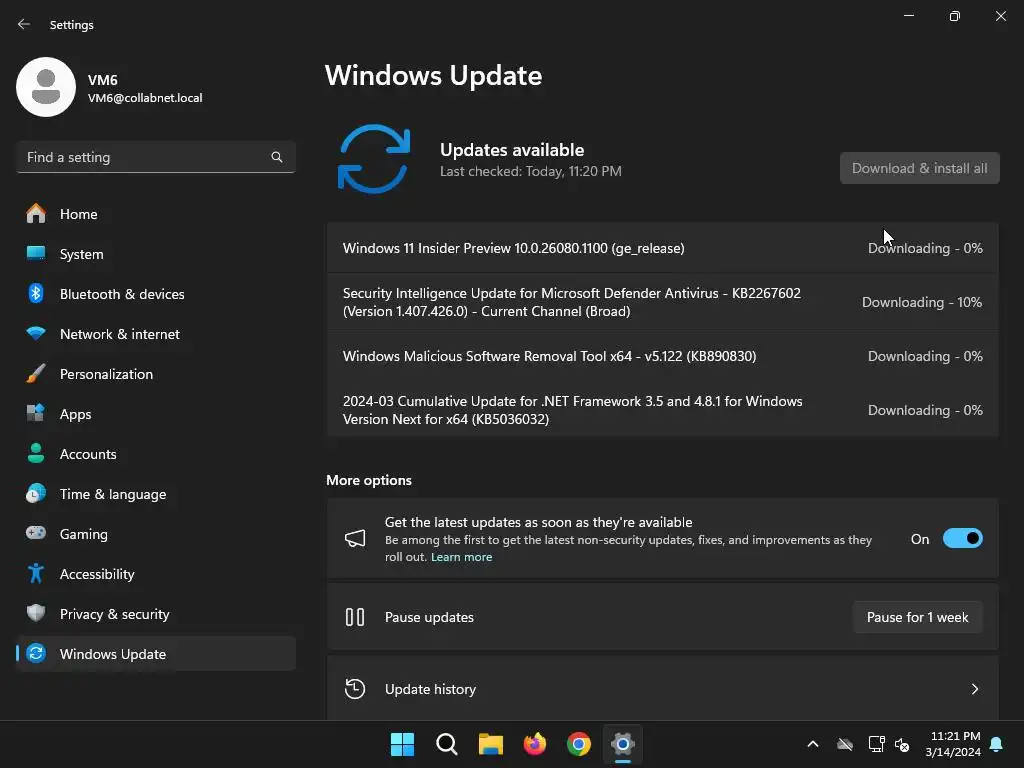Toggle Get the latest updates switch
This screenshot has height=768, width=1024.
coord(963,539)
